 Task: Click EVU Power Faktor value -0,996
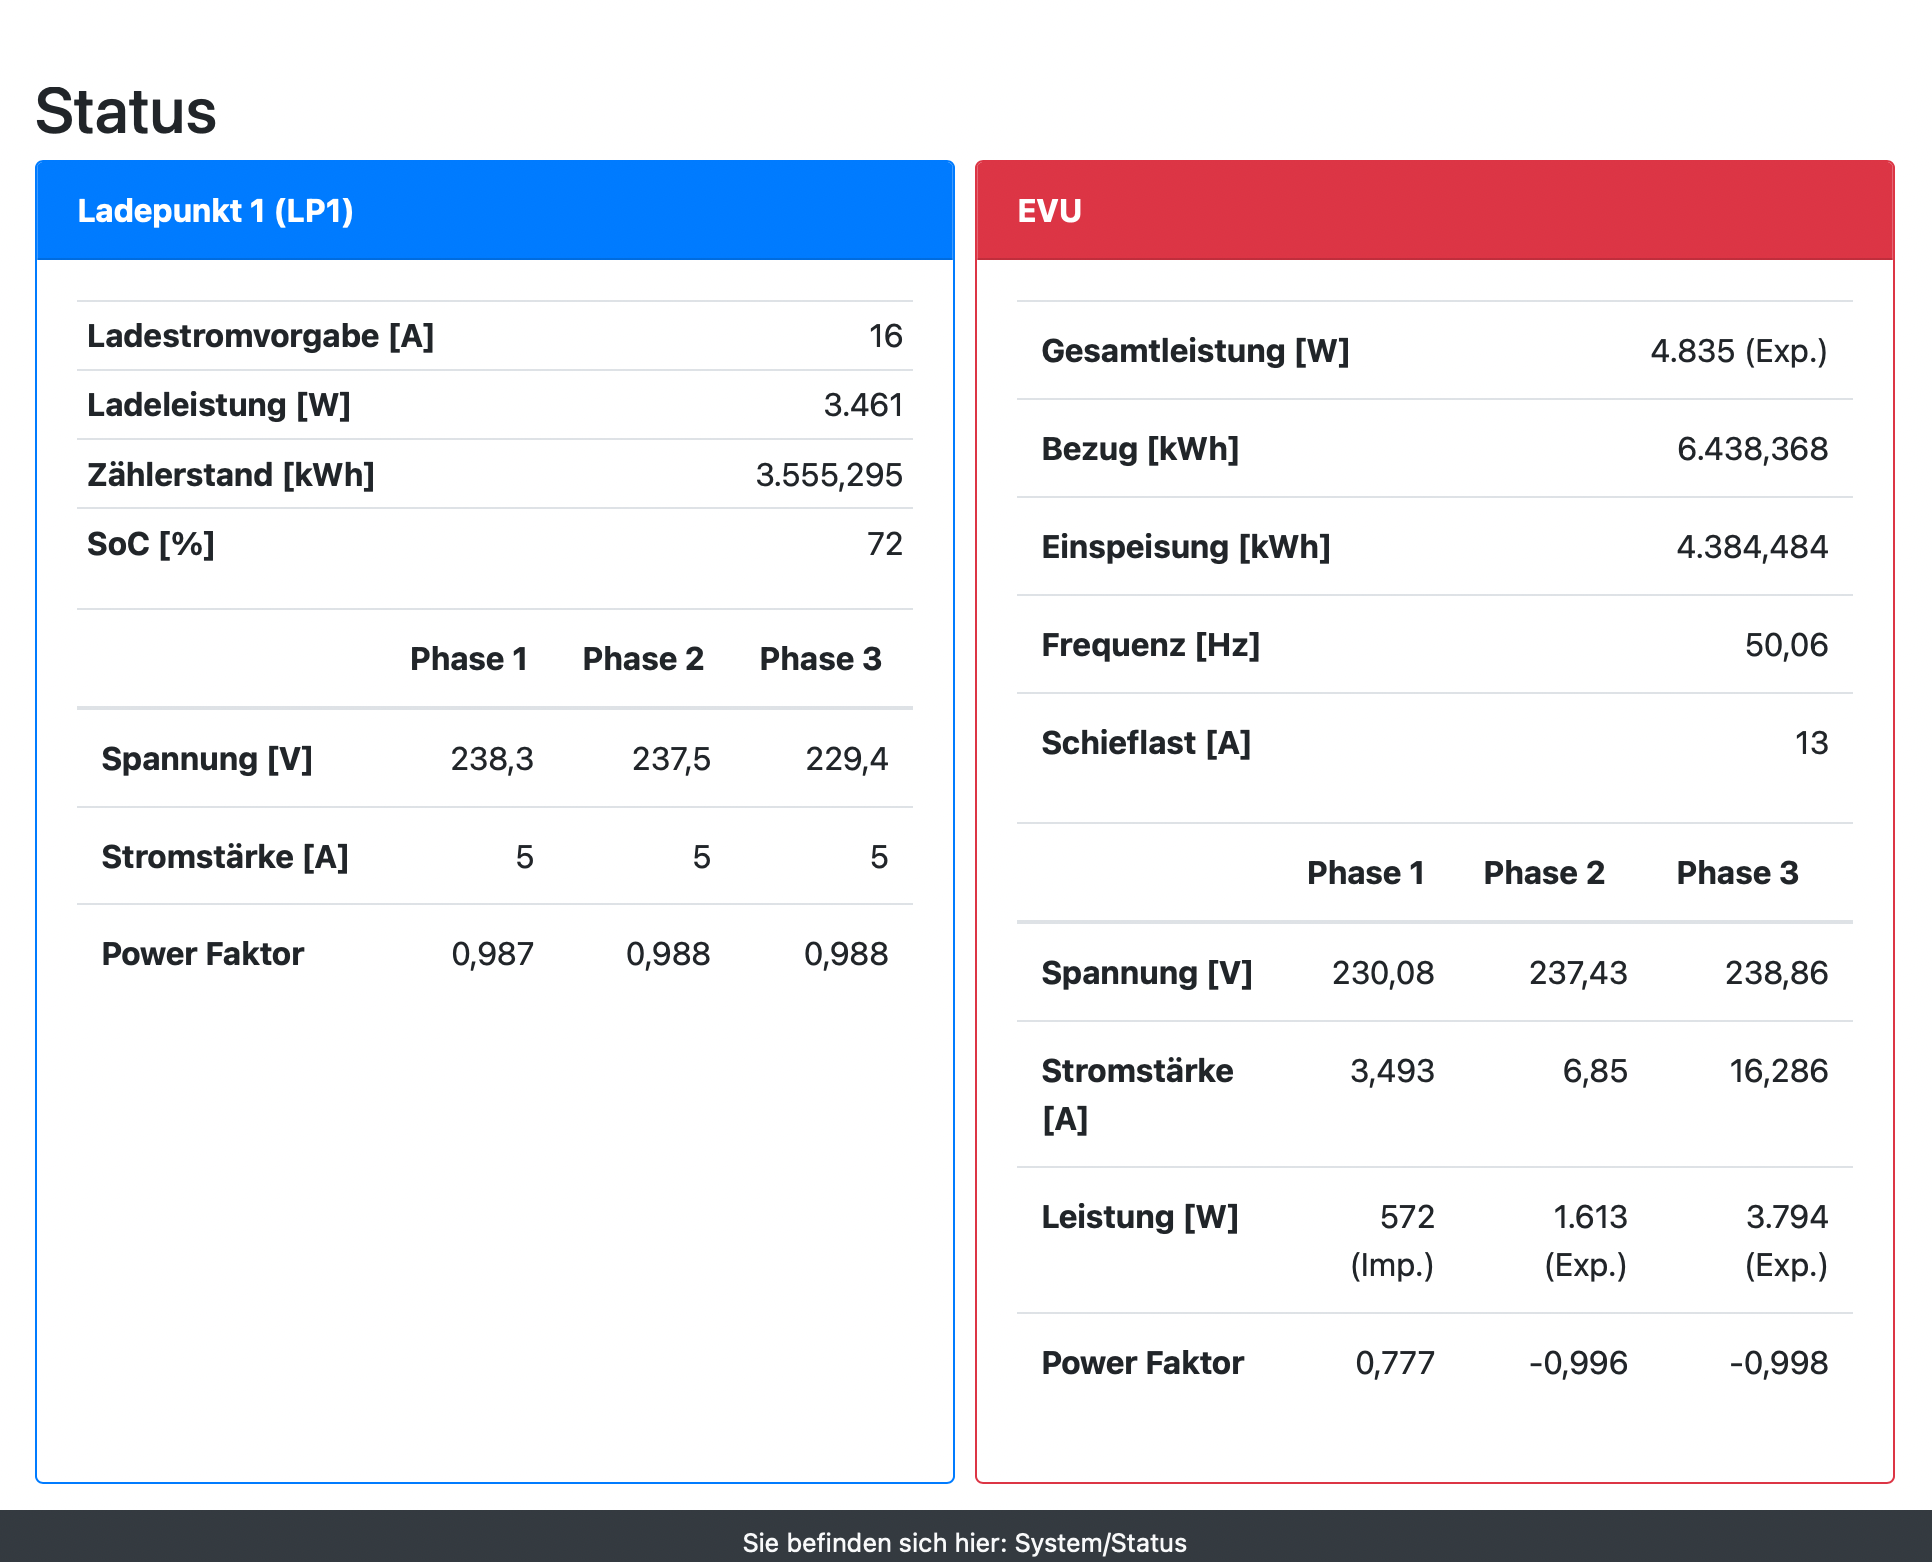[1578, 1363]
